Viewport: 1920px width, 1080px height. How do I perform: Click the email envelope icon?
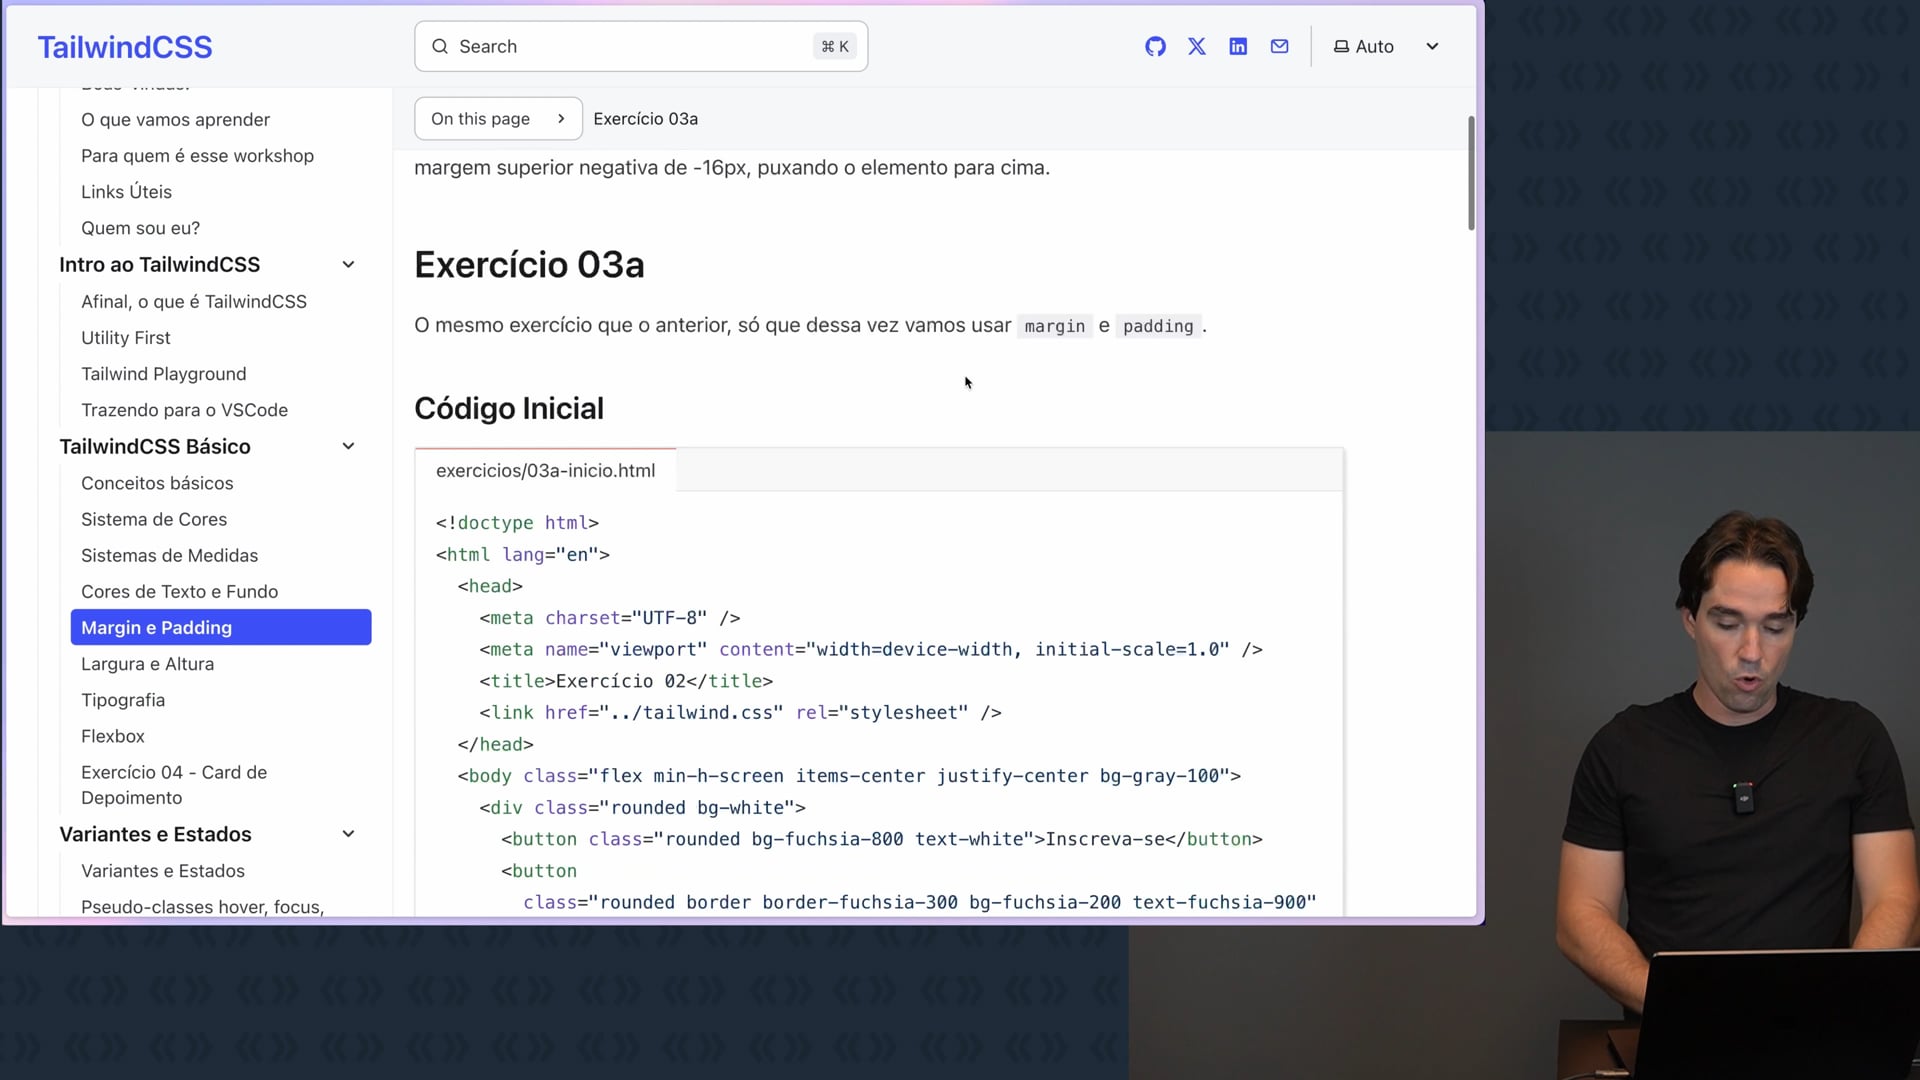1279,46
